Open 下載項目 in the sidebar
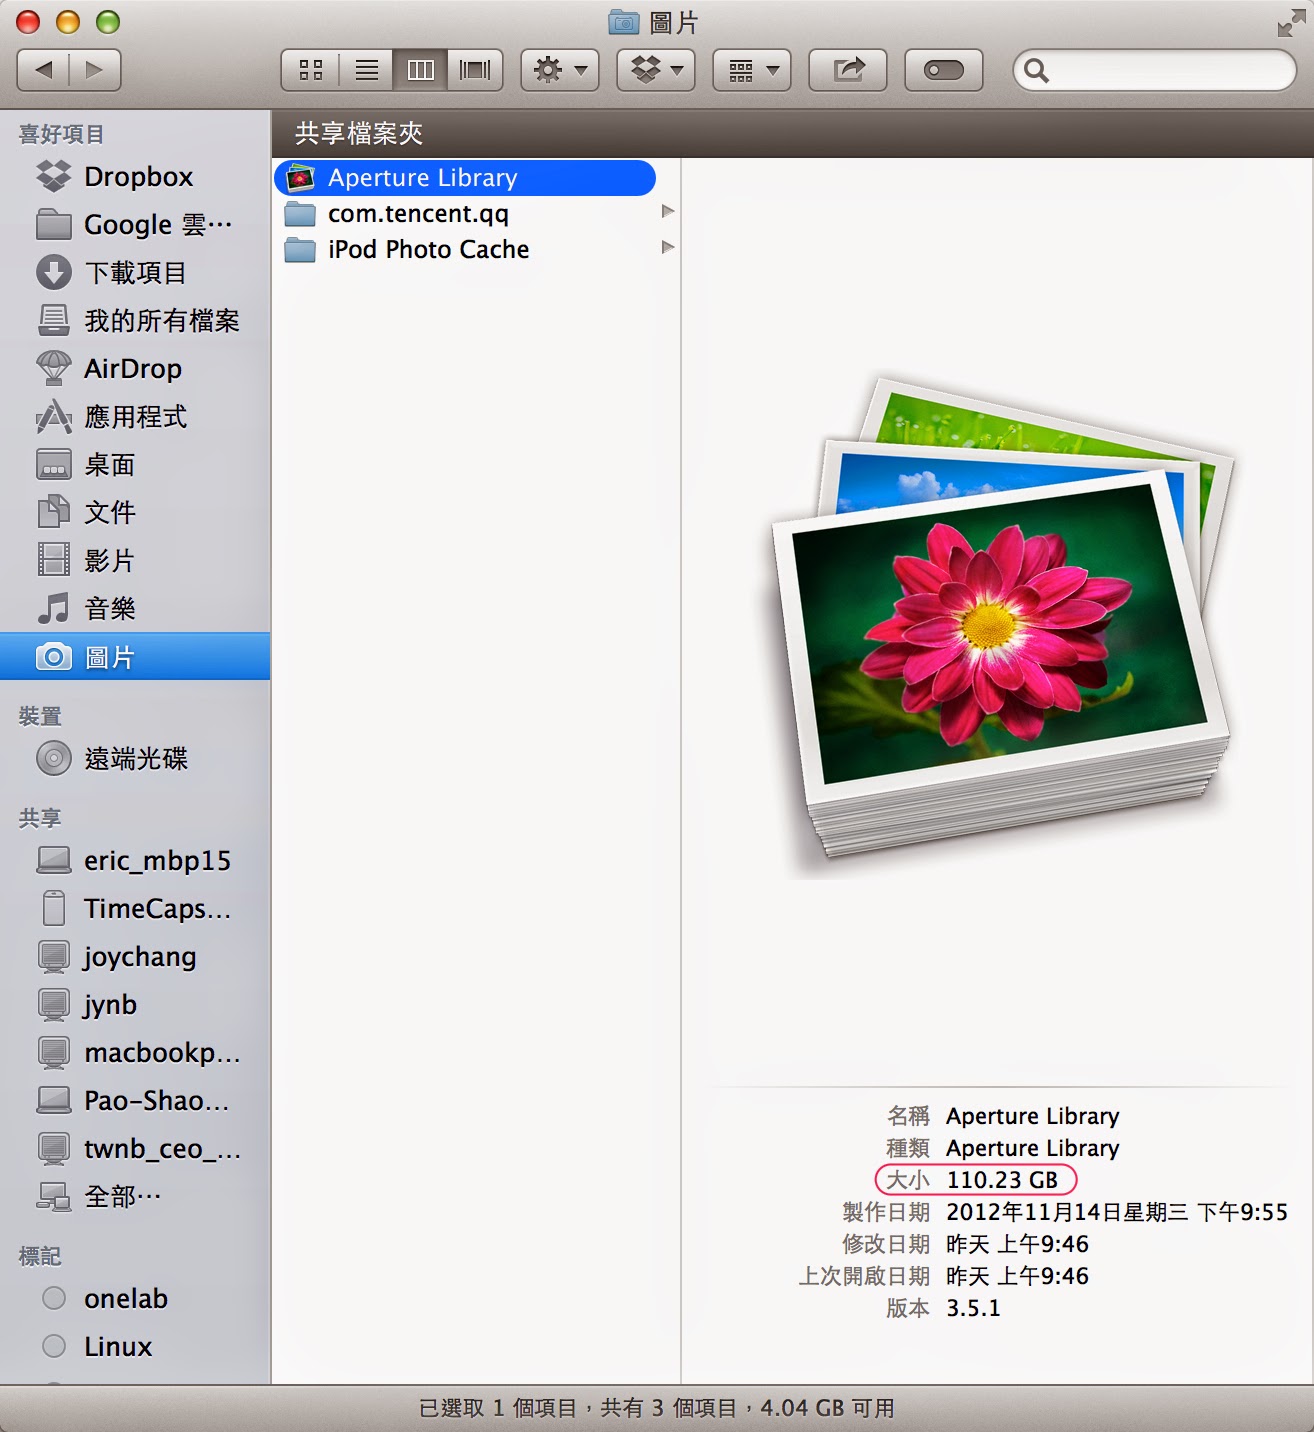The width and height of the screenshot is (1314, 1432). (x=135, y=273)
